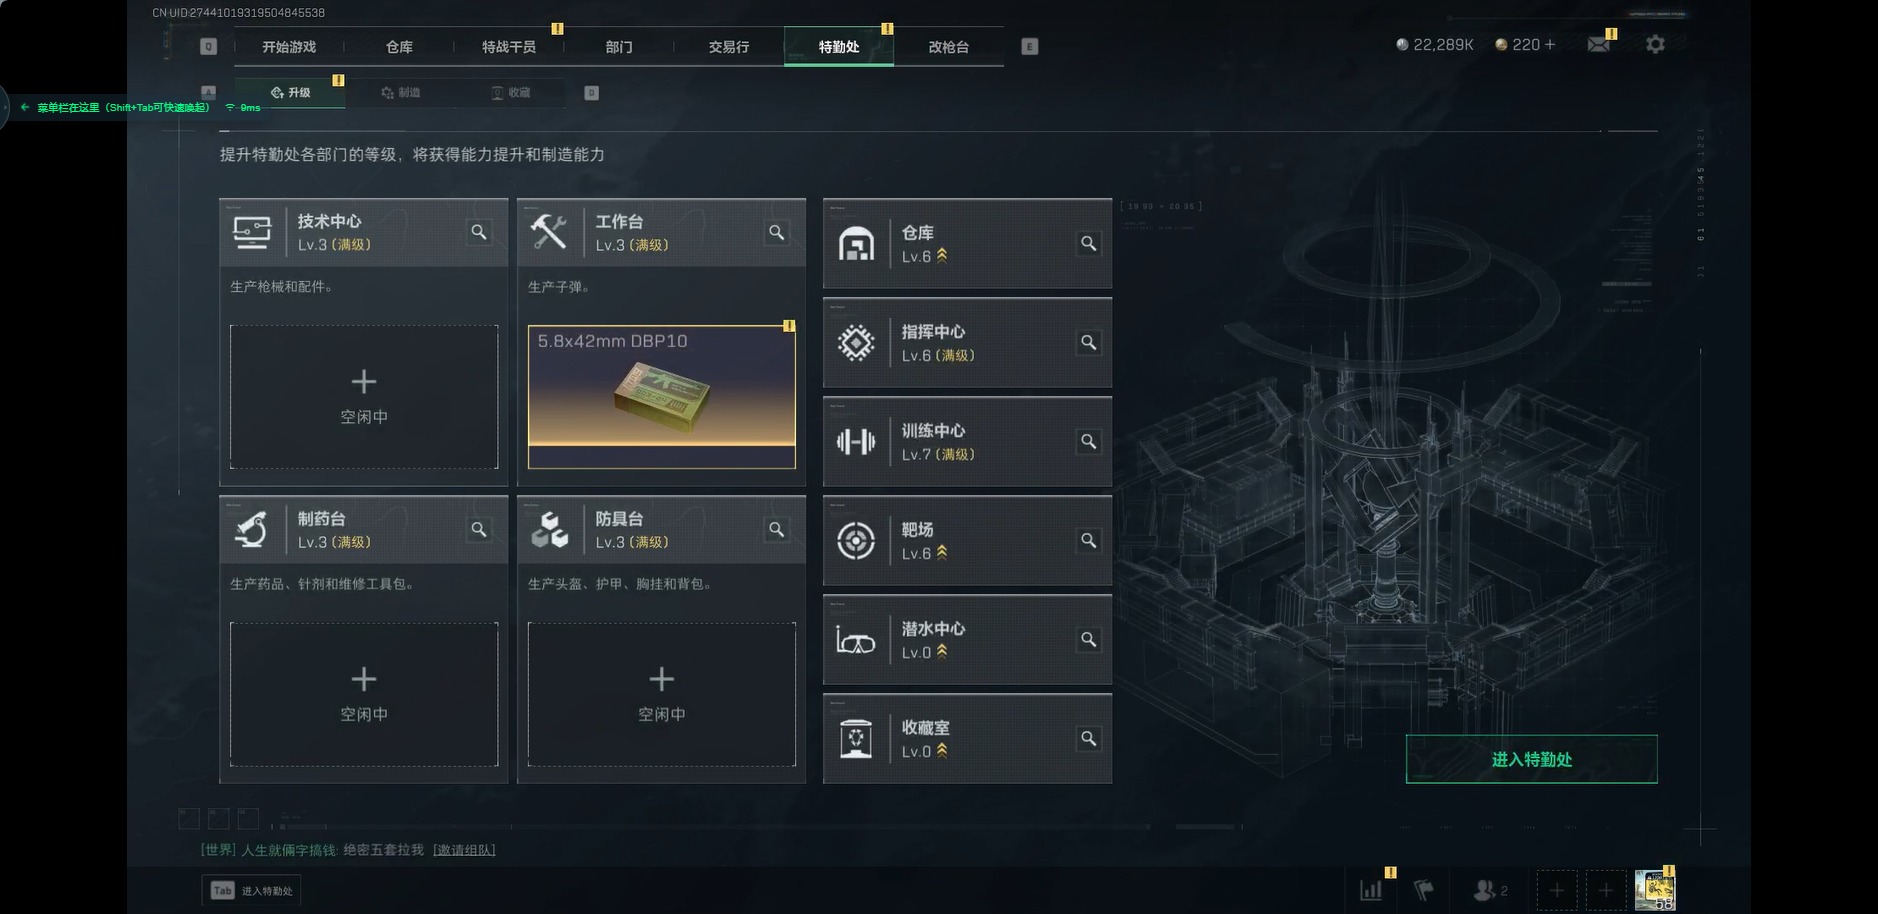Upgrade 潜水中心 via its yellow chevrons
This screenshot has width=1878, height=914.
(x=941, y=652)
